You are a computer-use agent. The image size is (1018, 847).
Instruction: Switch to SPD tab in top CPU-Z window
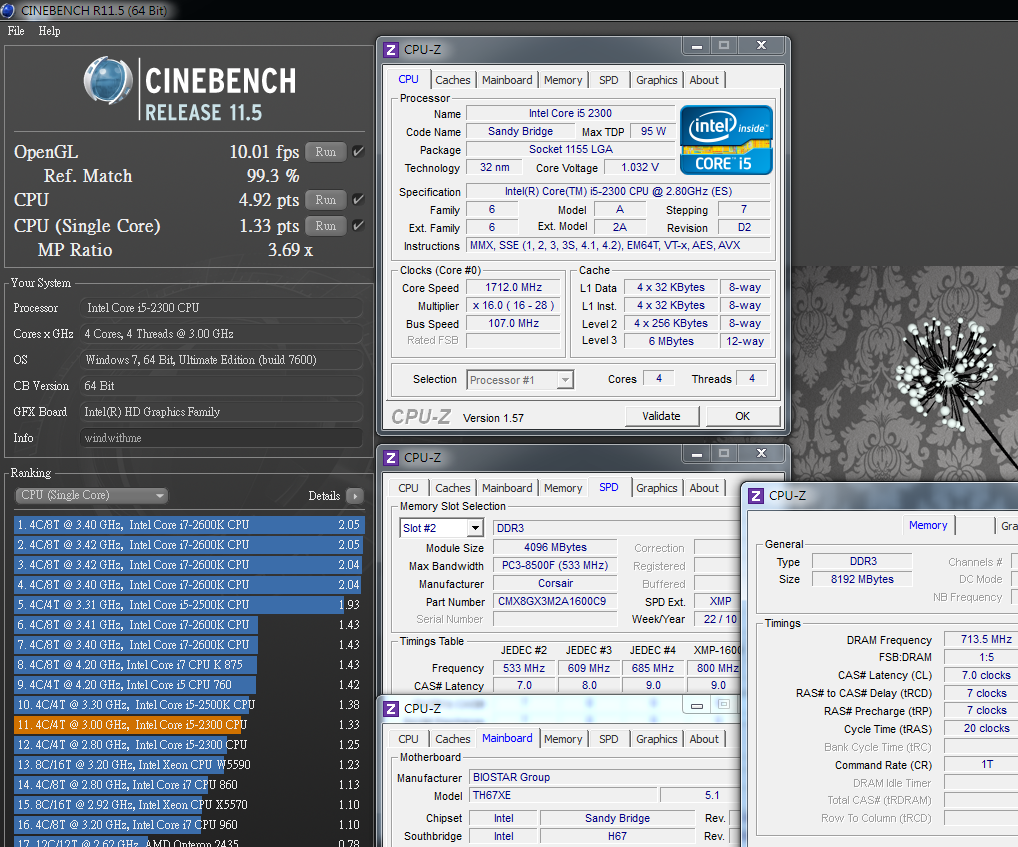tap(608, 80)
